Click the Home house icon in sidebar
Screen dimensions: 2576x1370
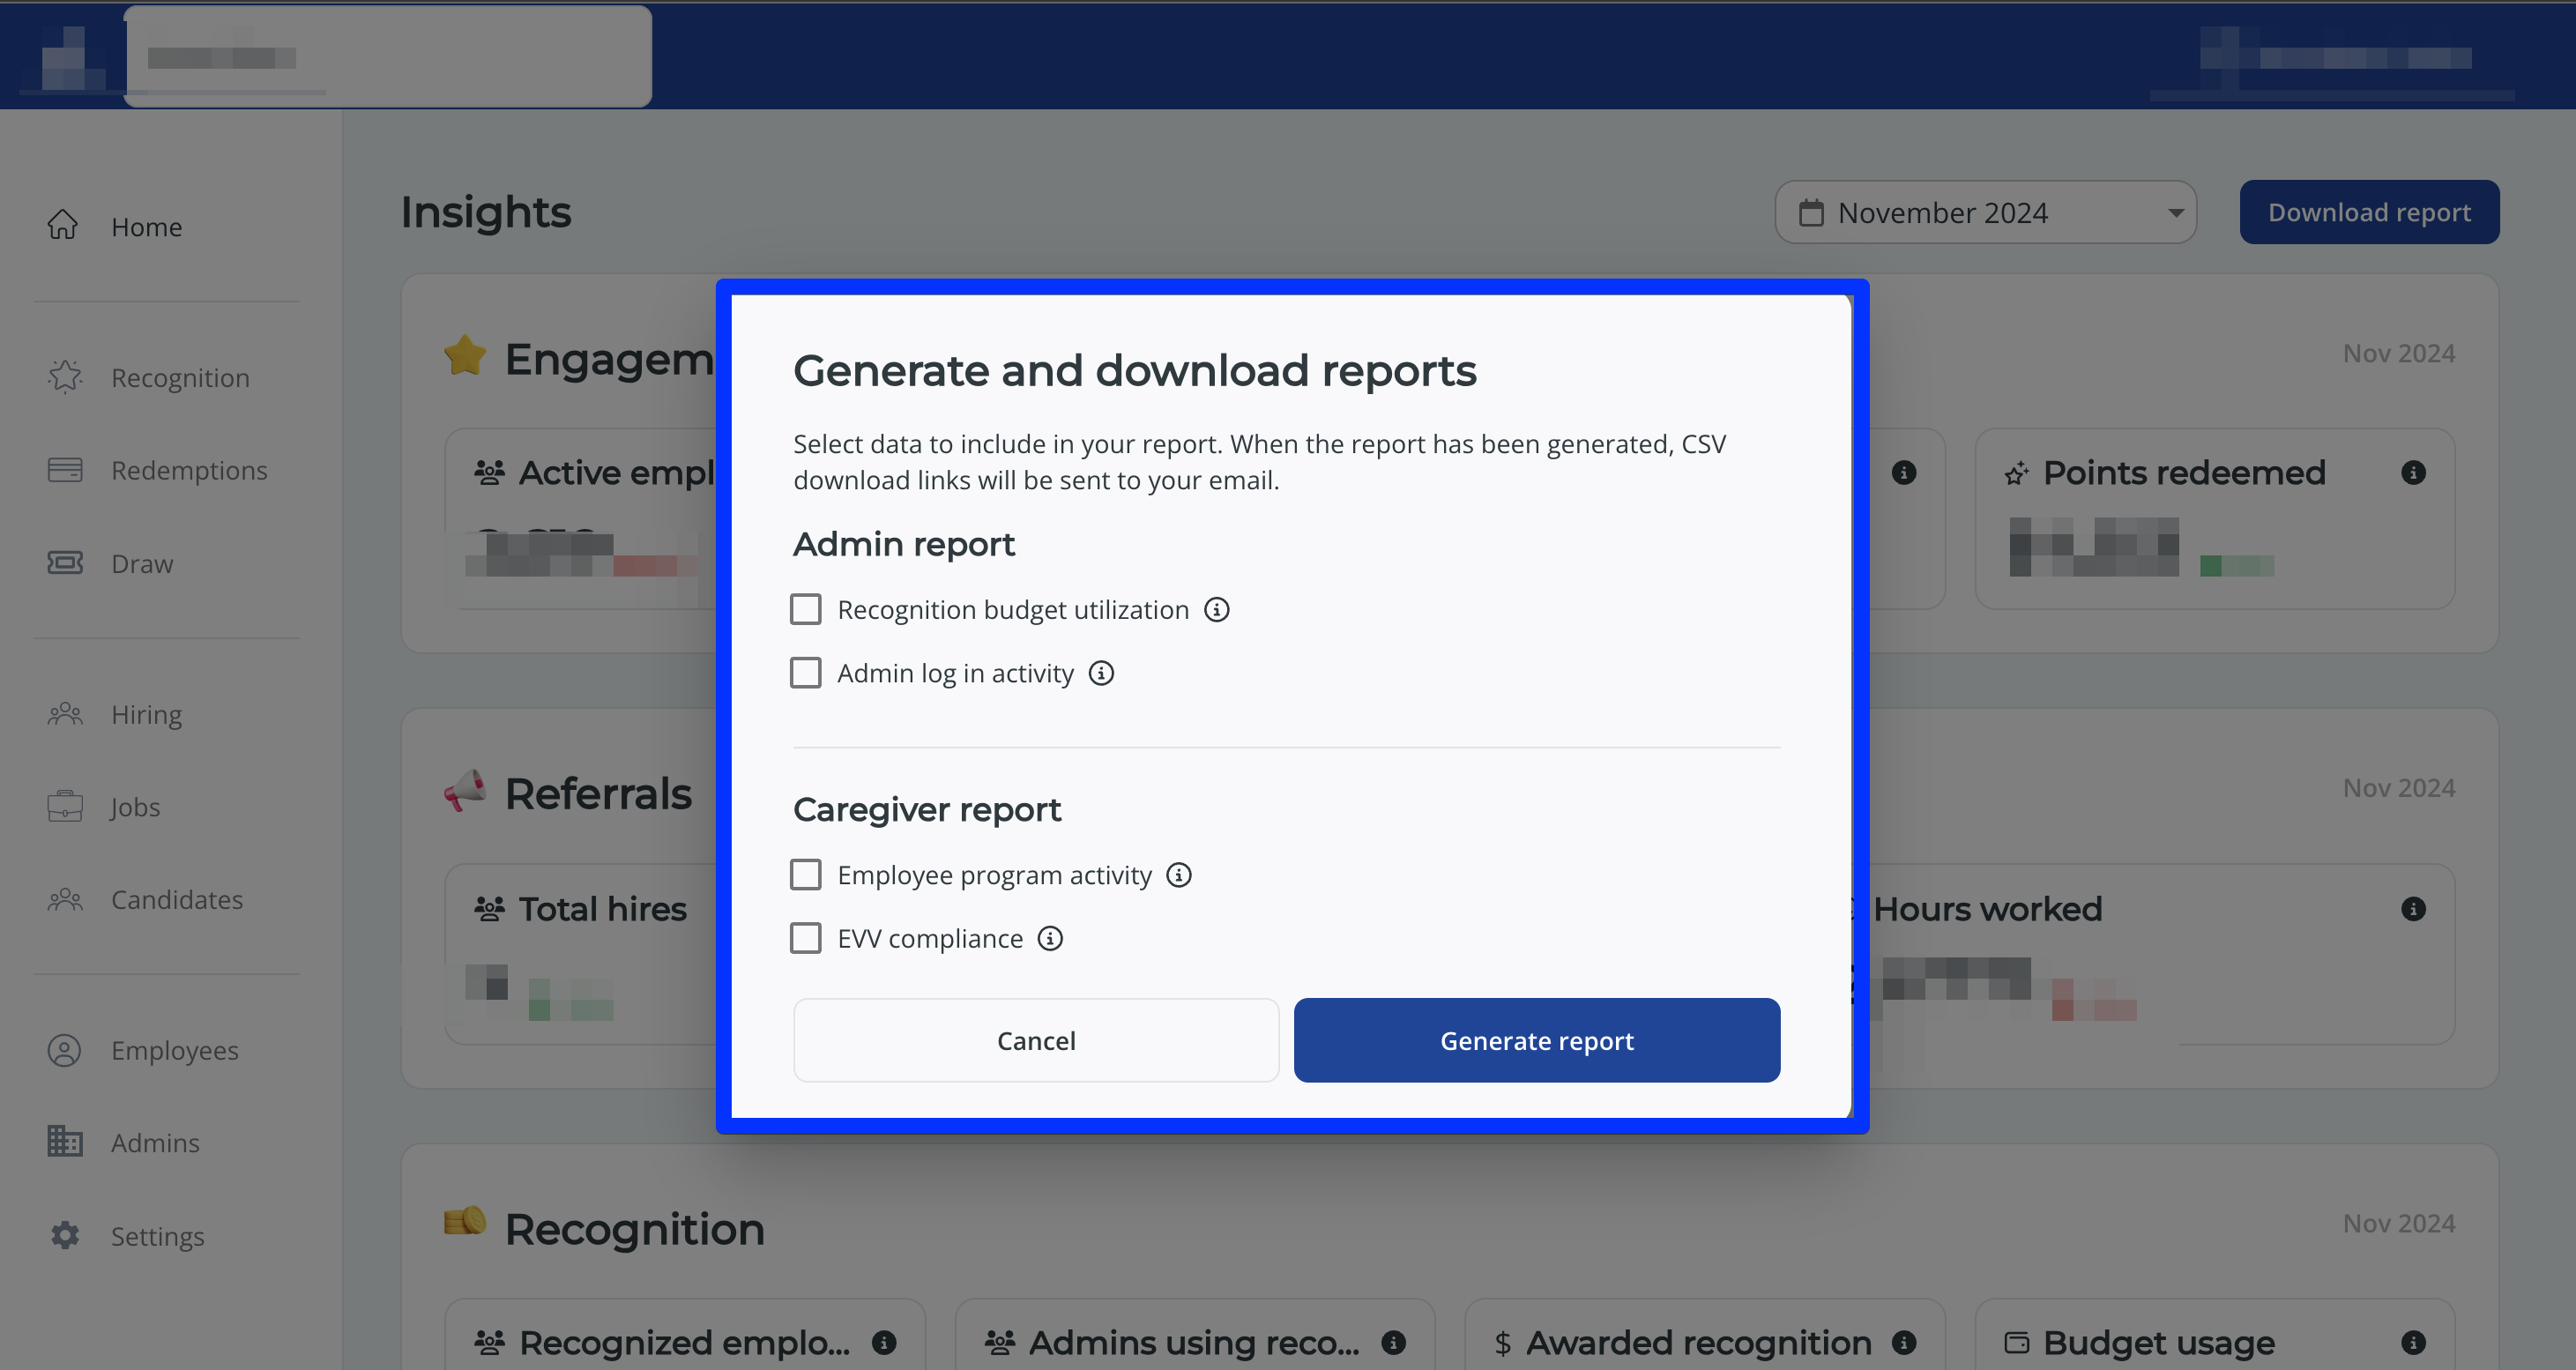[63, 225]
